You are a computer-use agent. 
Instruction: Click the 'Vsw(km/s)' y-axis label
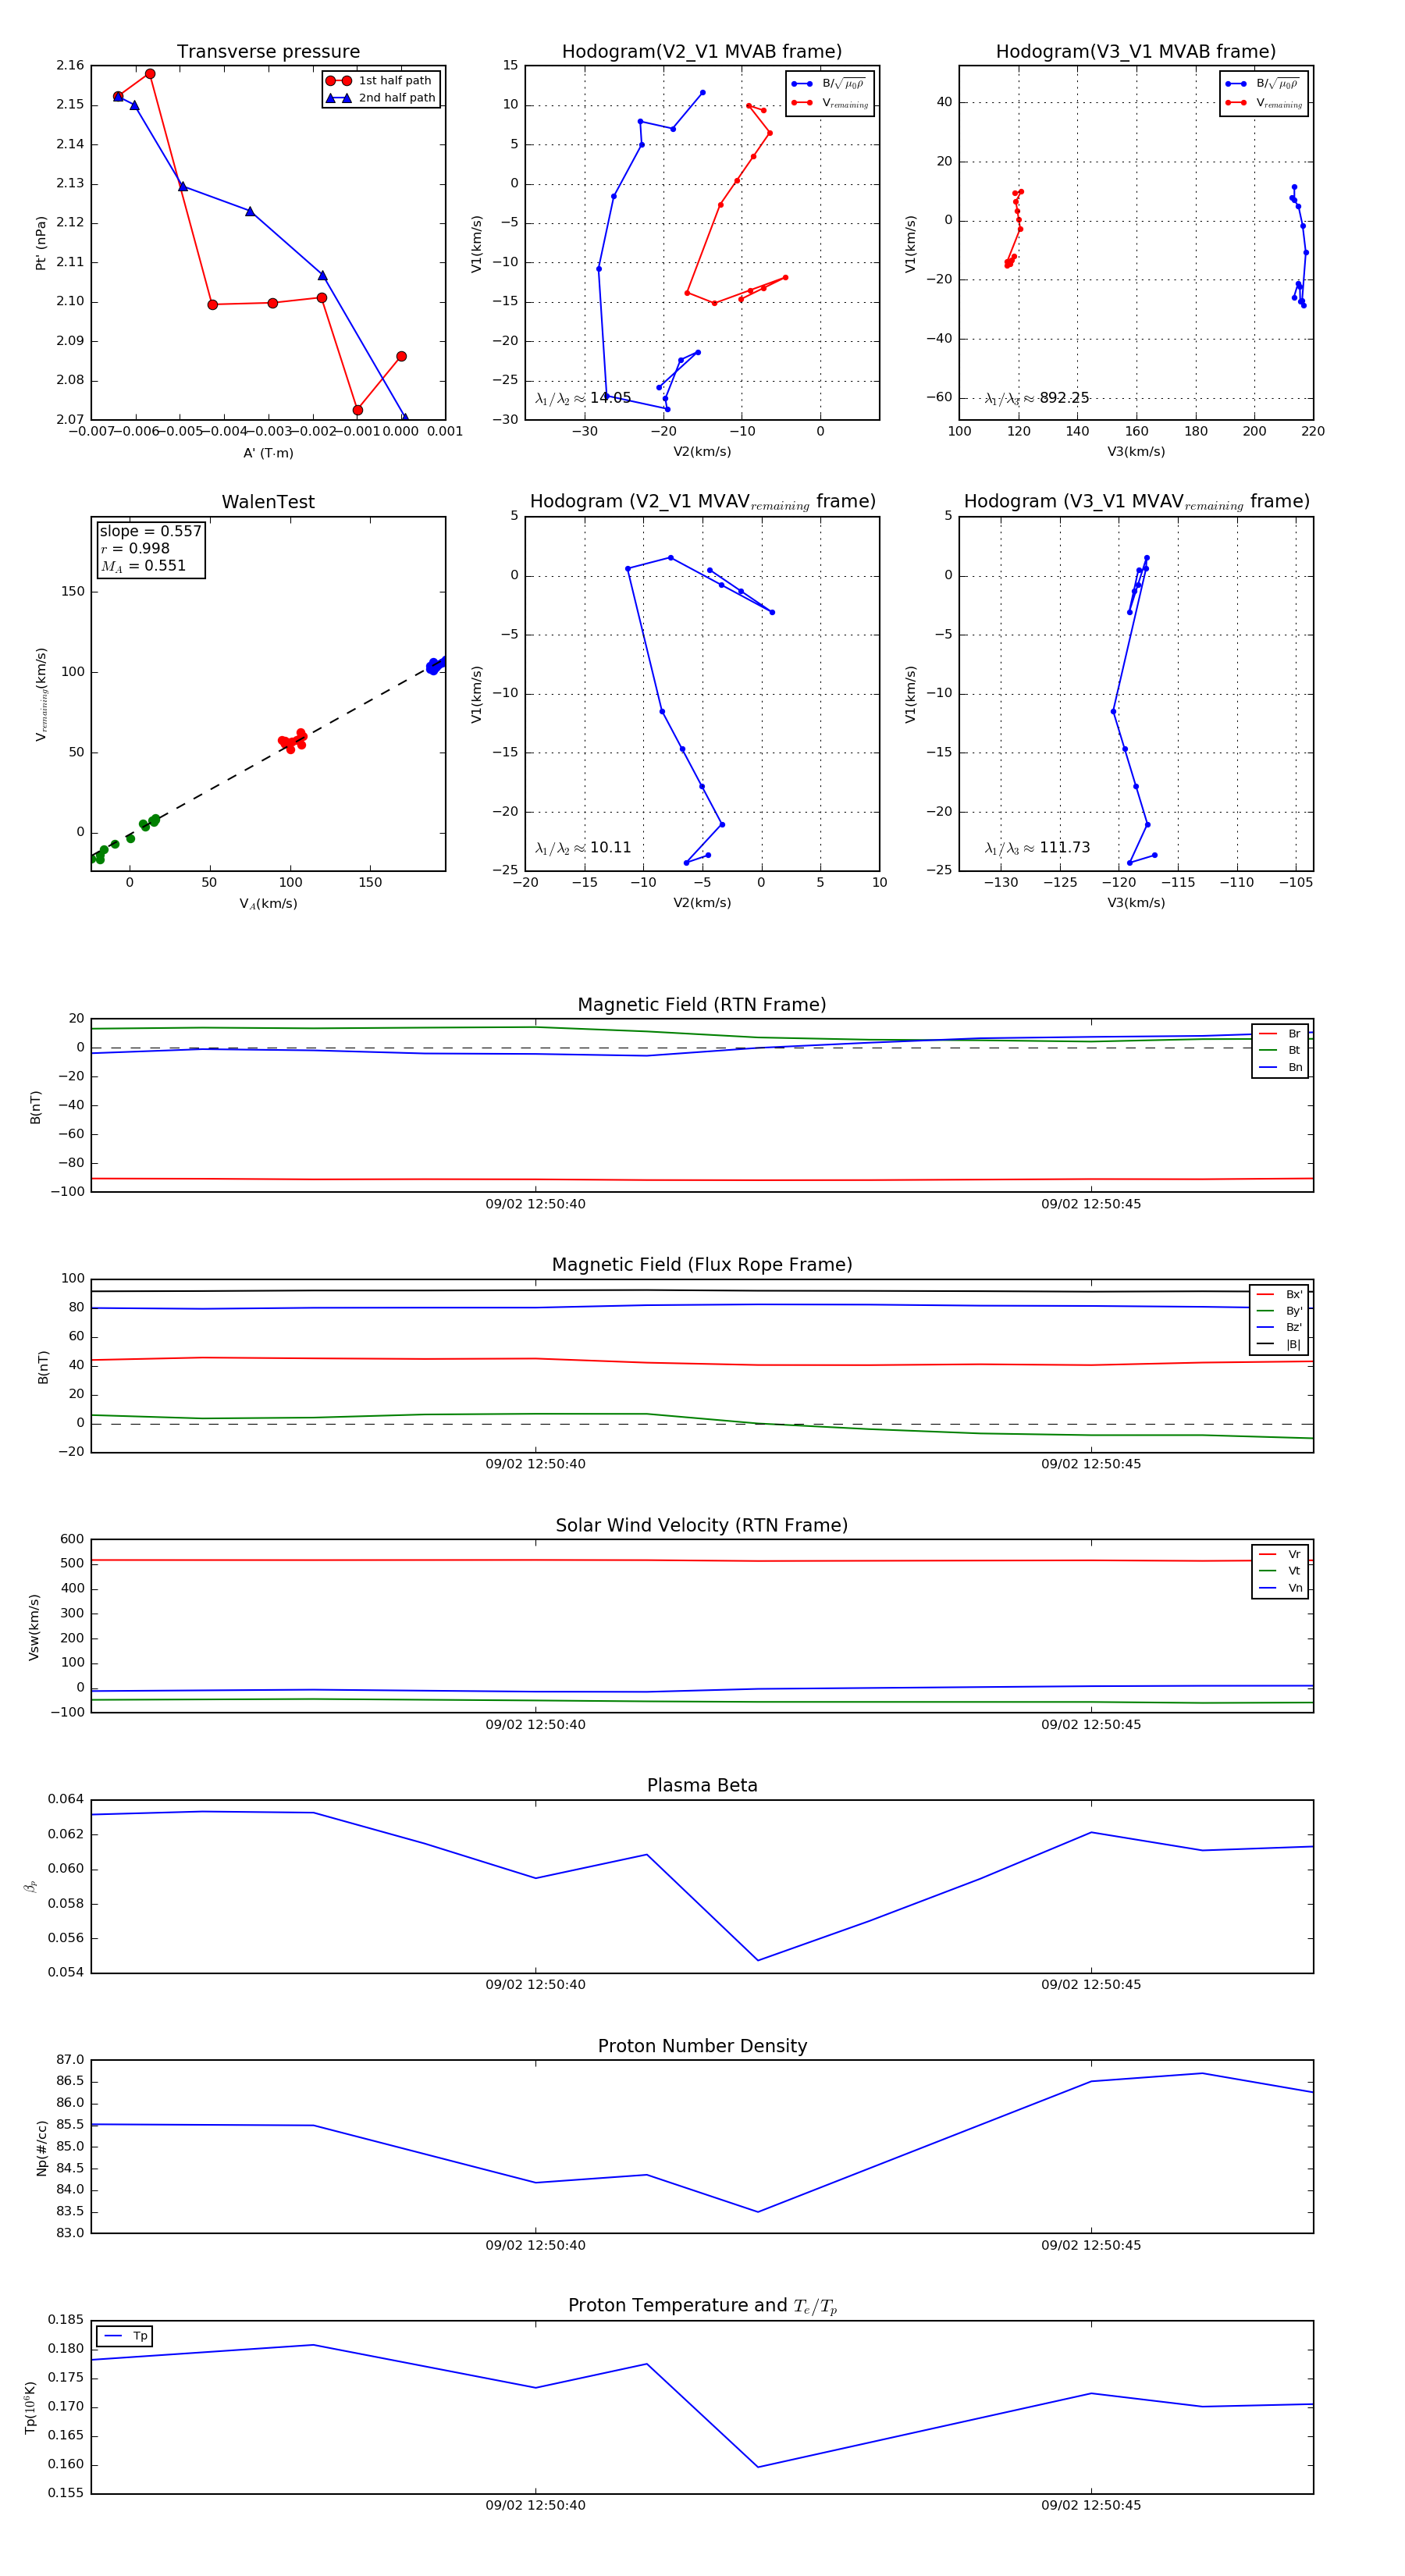[x=34, y=1628]
